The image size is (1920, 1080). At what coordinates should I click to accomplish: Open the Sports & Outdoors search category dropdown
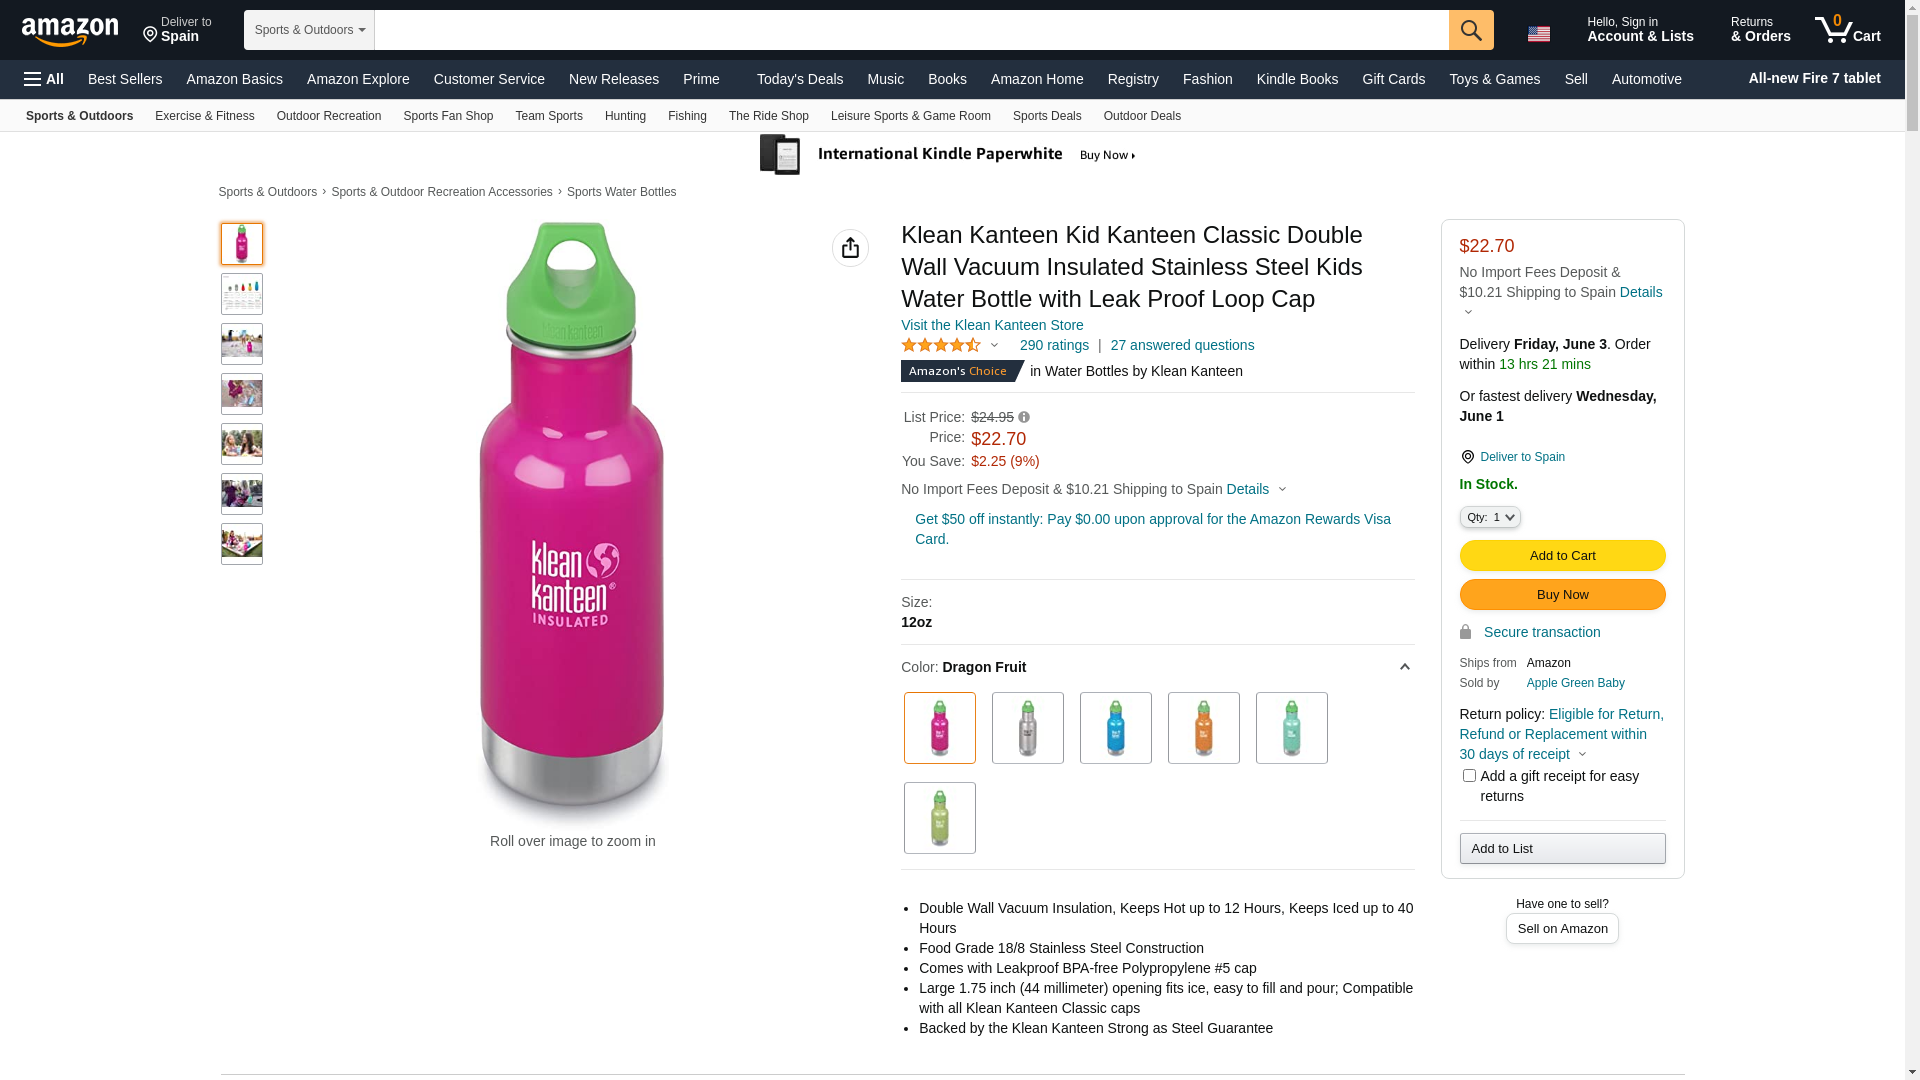click(x=309, y=30)
